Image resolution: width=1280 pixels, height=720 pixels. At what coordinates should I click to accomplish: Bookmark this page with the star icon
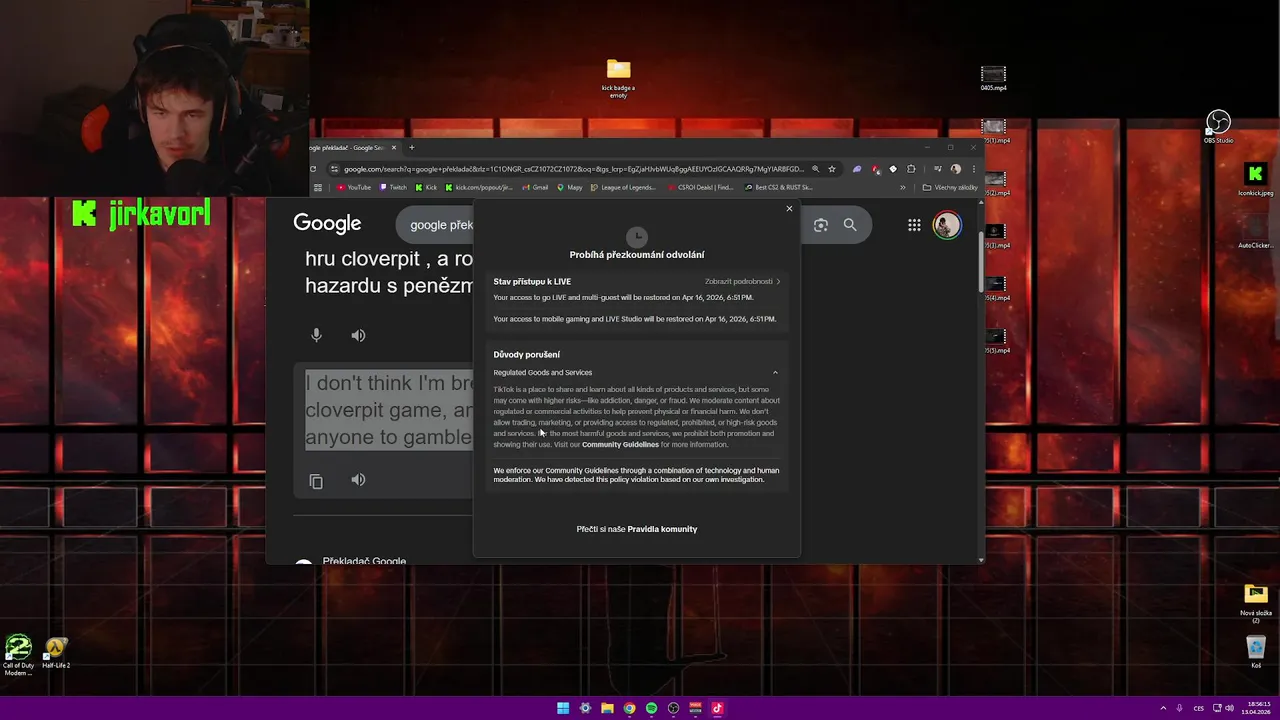click(x=832, y=169)
